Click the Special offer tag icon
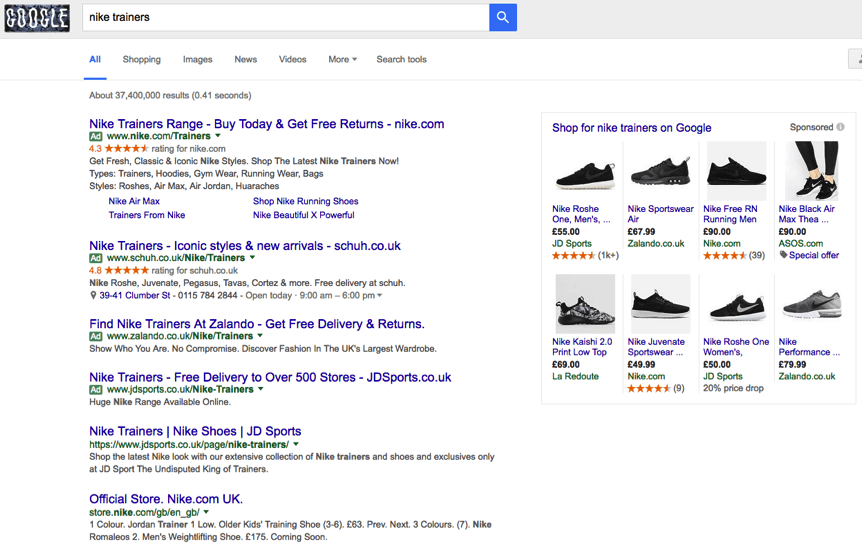 pos(783,255)
